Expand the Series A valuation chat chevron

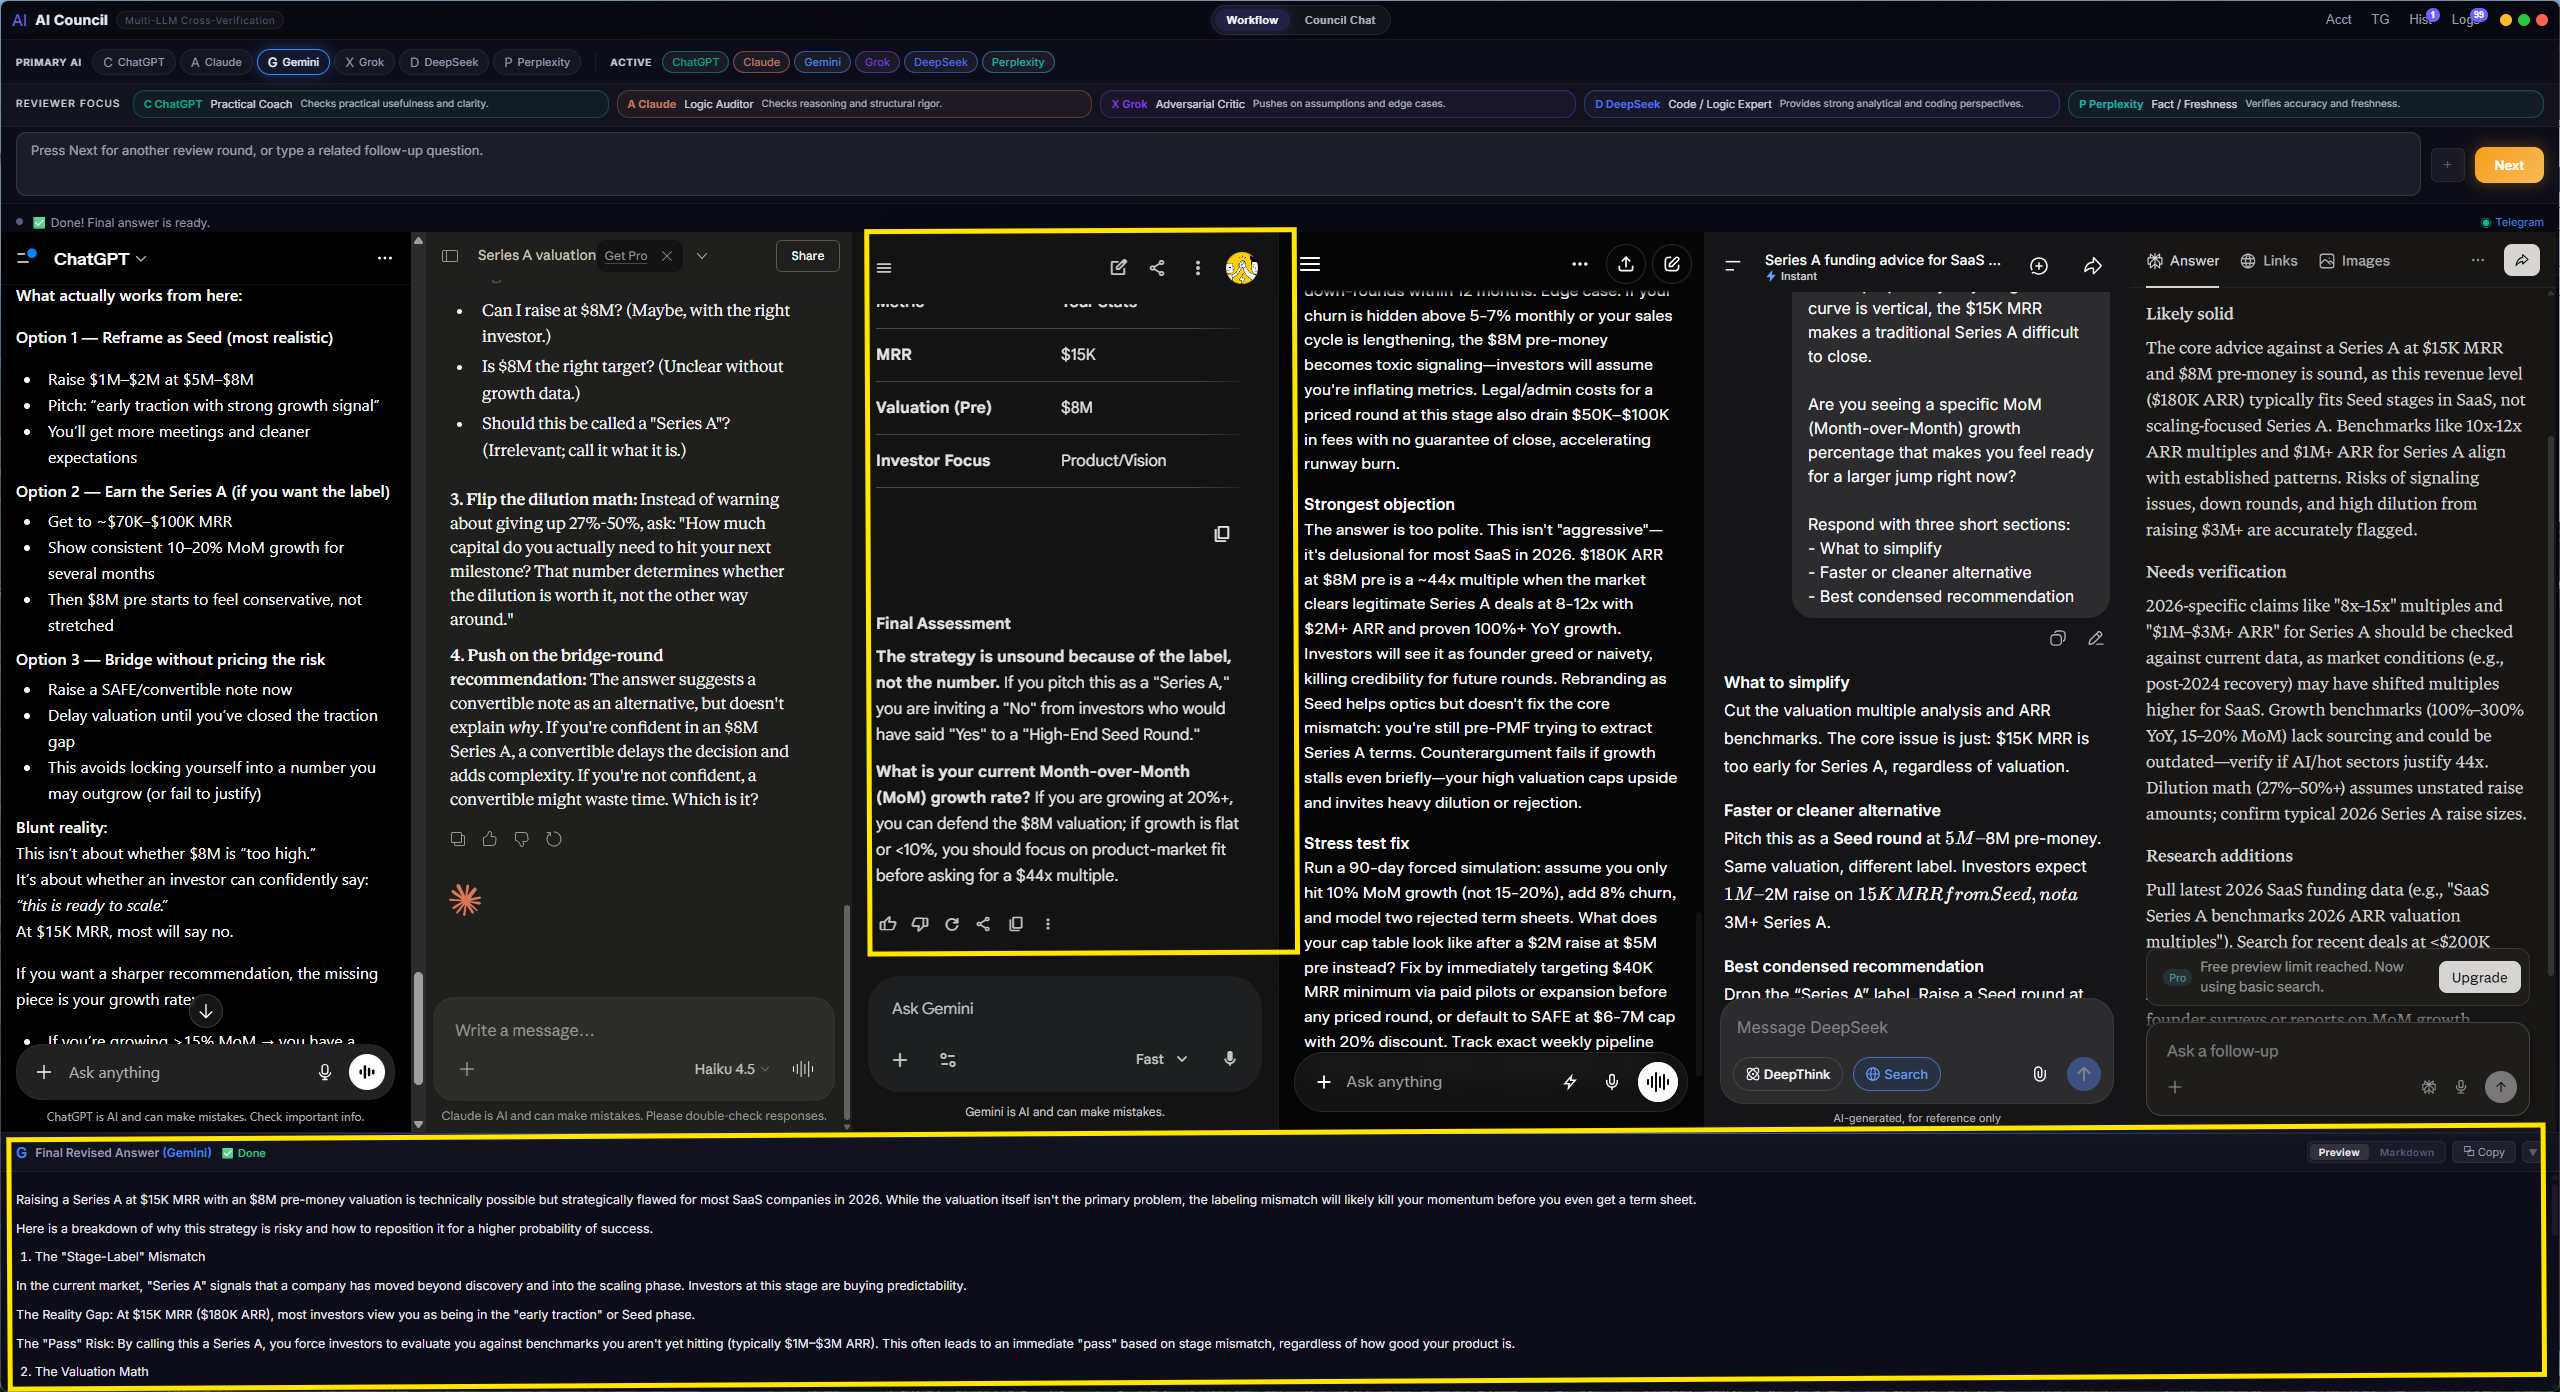tap(702, 256)
